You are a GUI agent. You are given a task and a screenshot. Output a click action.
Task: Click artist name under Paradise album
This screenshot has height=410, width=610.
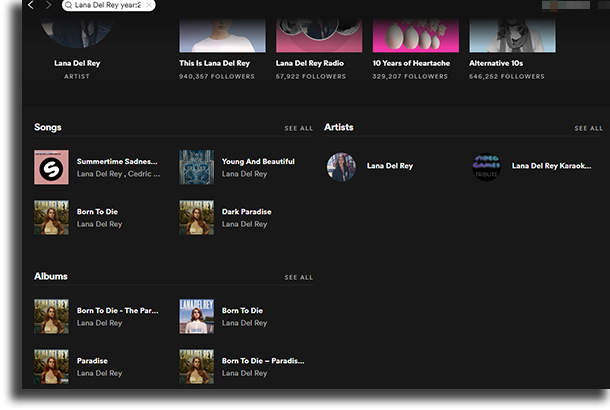click(x=100, y=373)
